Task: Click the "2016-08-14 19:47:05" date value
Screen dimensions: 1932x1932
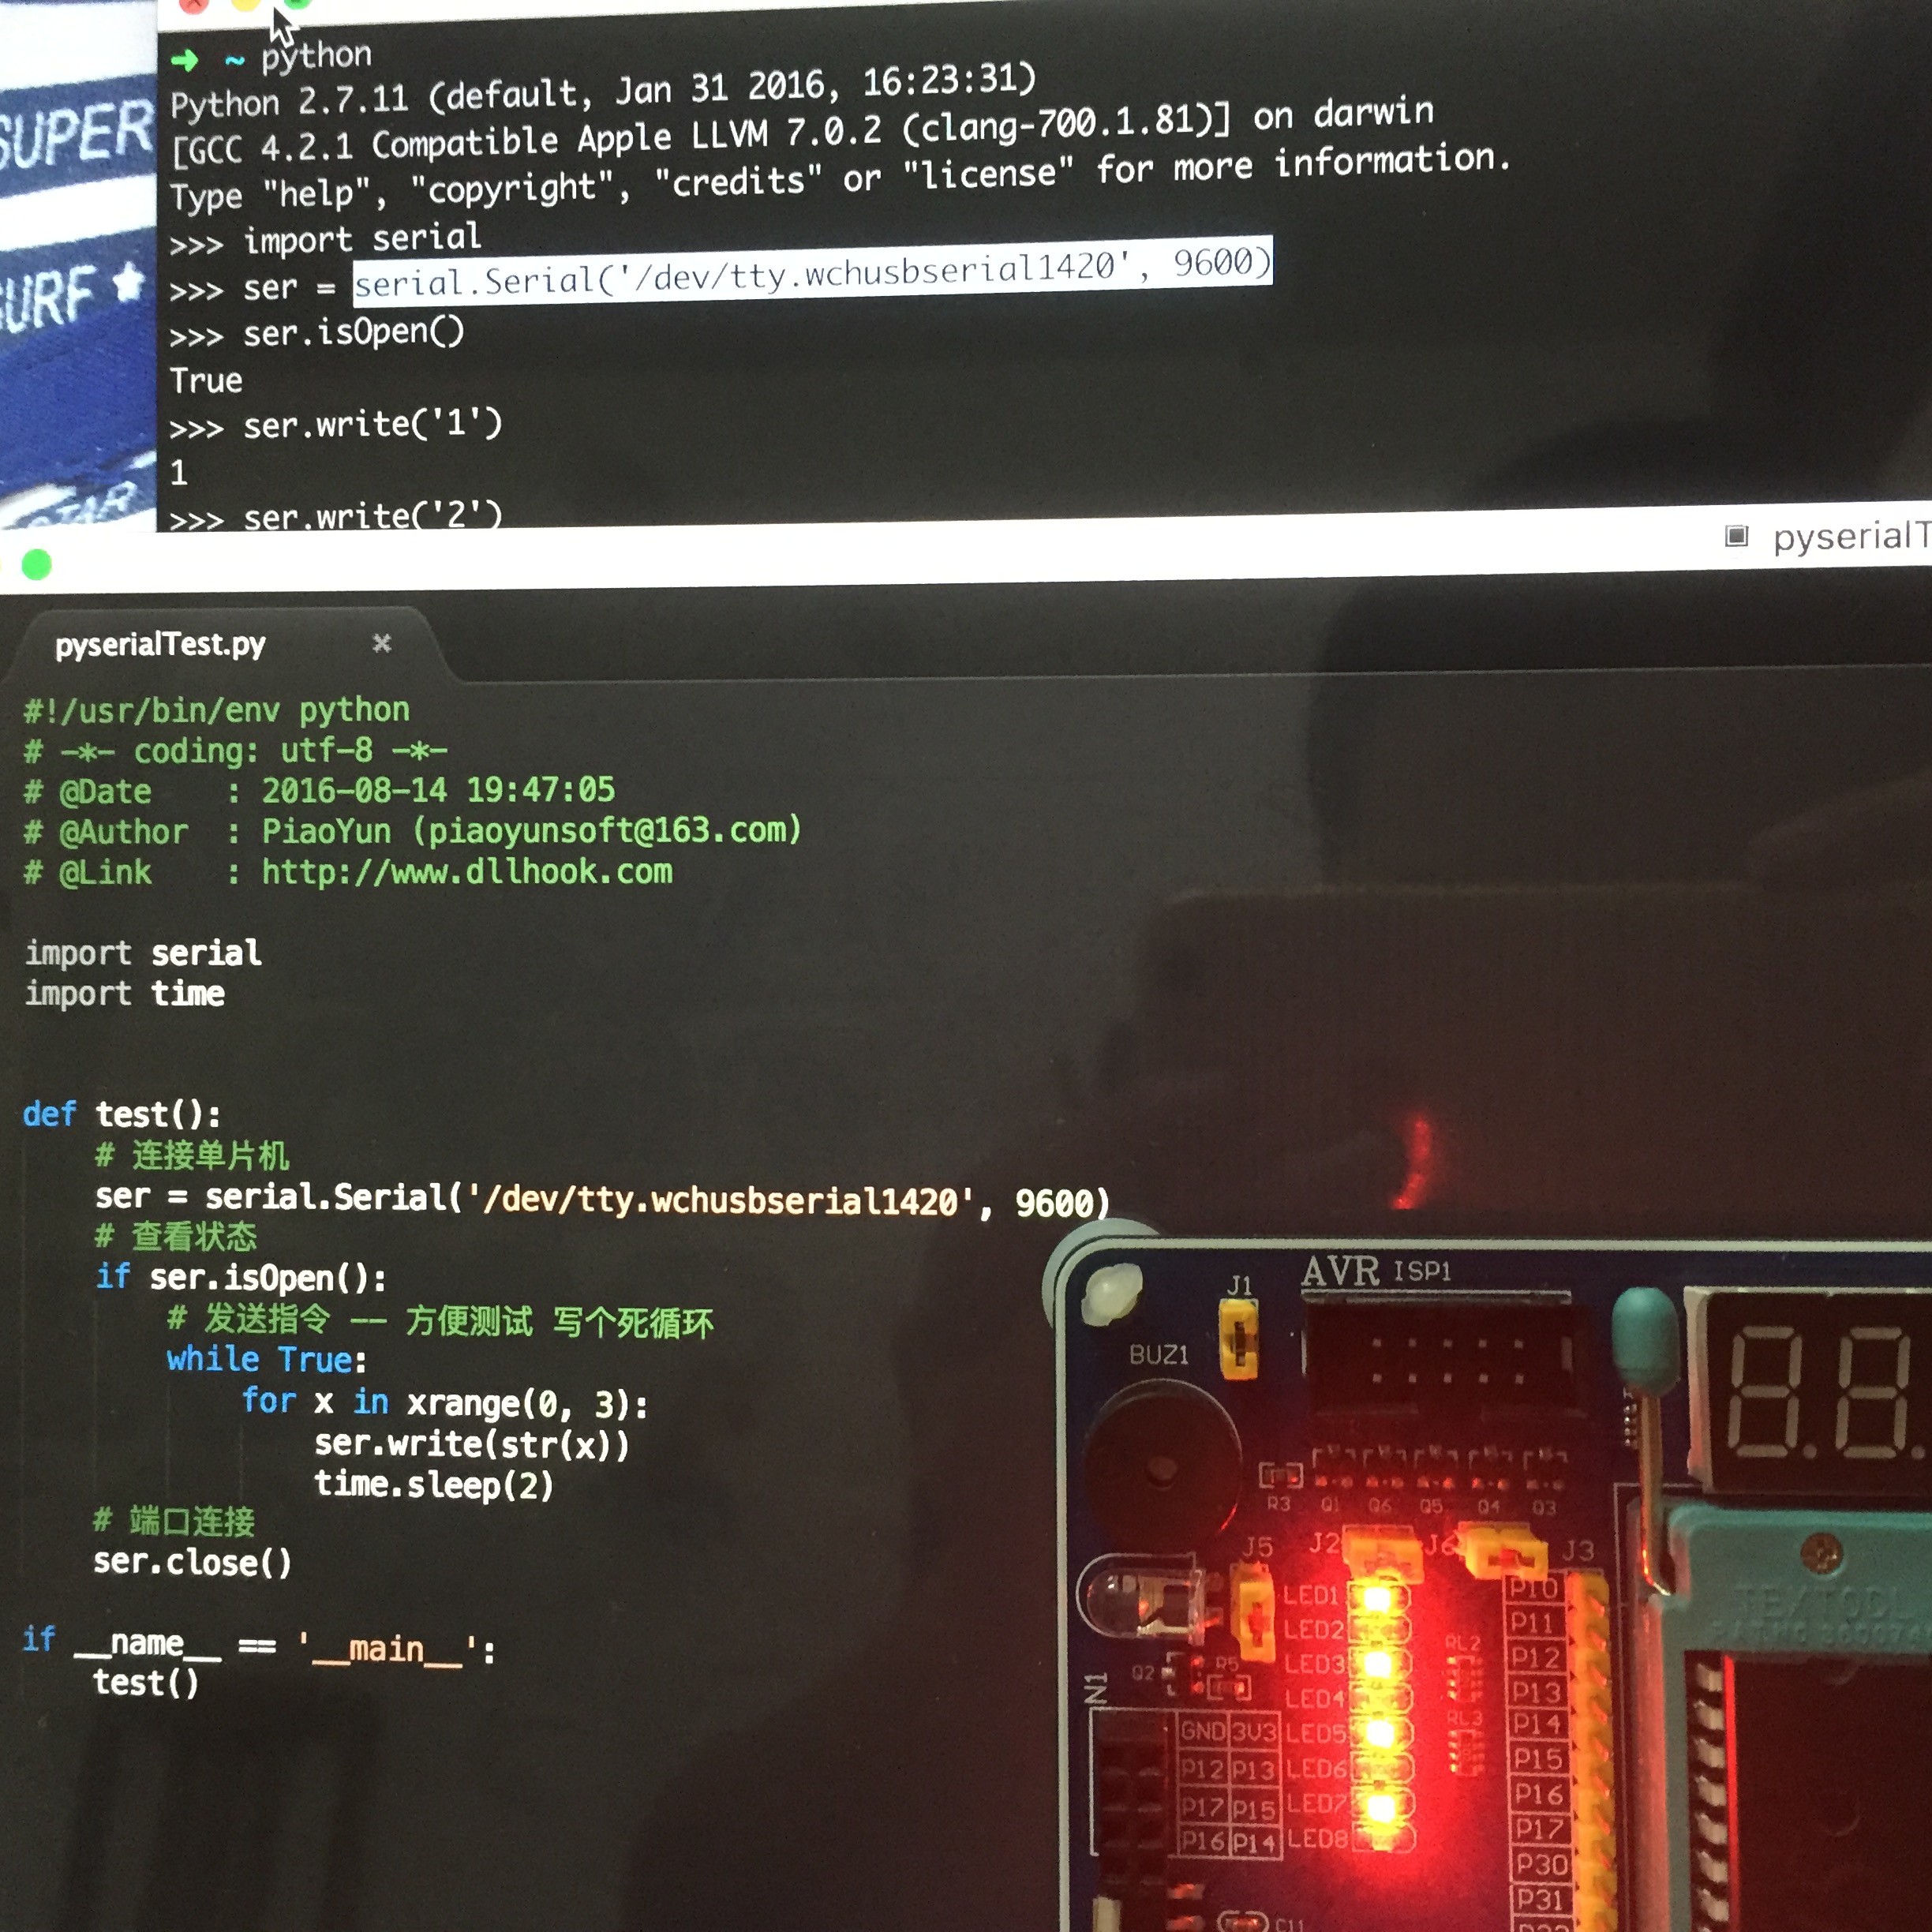Action: pyautogui.click(x=438, y=790)
